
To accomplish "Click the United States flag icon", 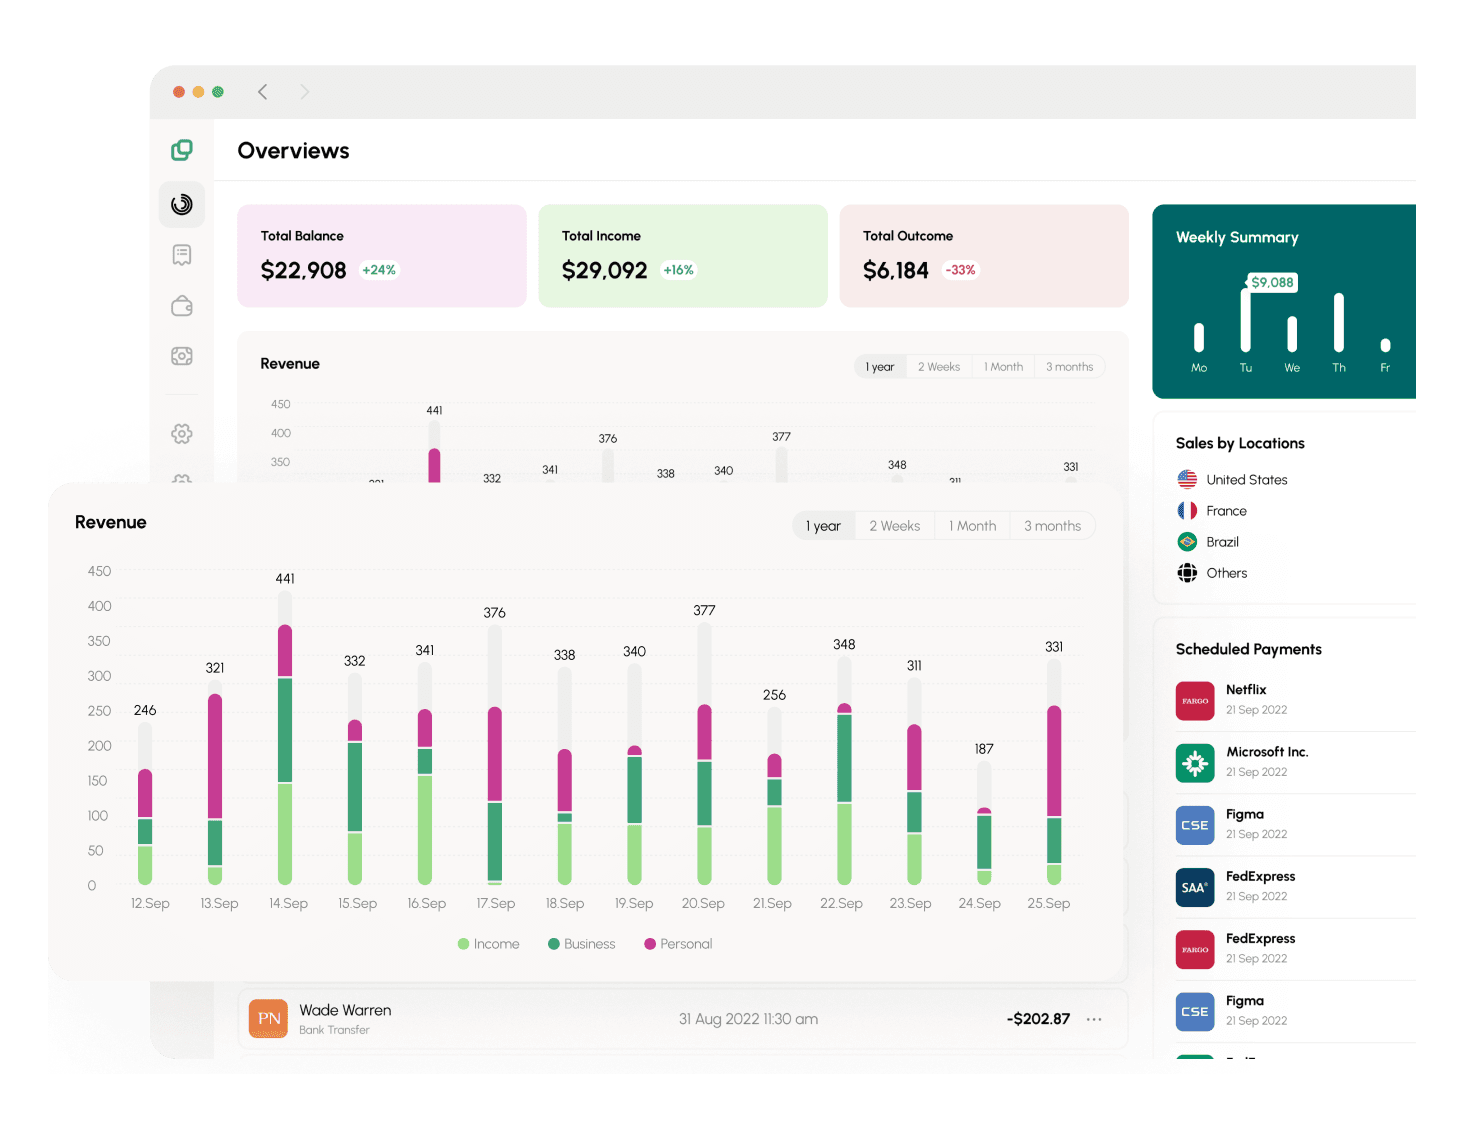I will (1187, 480).
